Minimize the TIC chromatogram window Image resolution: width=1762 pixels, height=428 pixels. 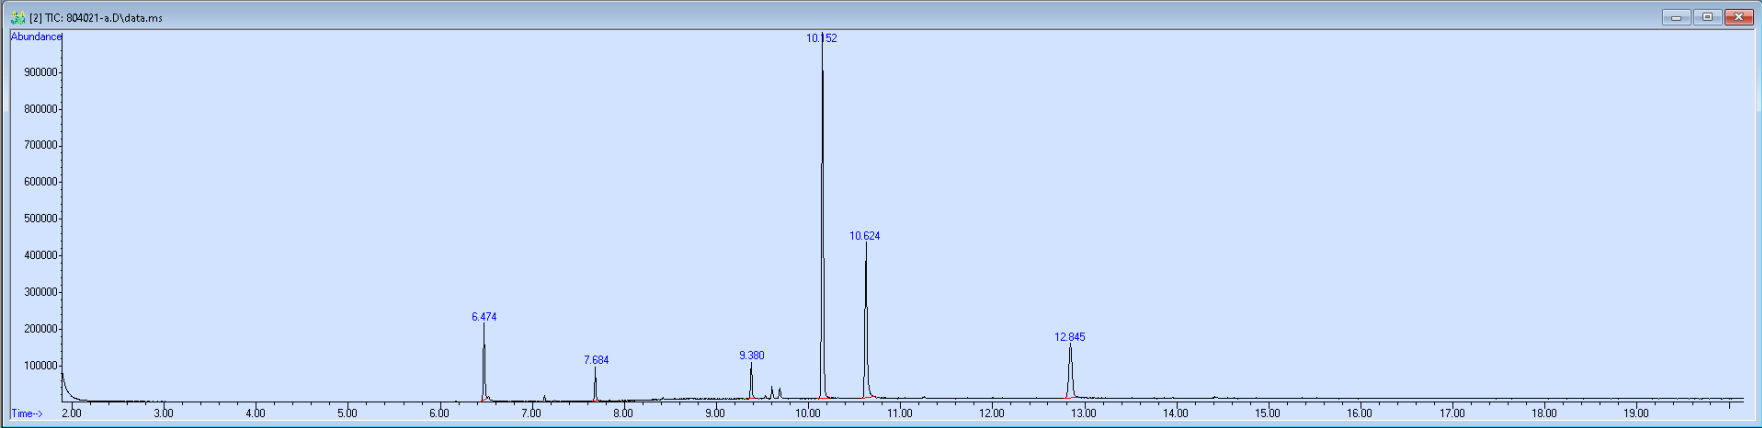[x=1676, y=17]
